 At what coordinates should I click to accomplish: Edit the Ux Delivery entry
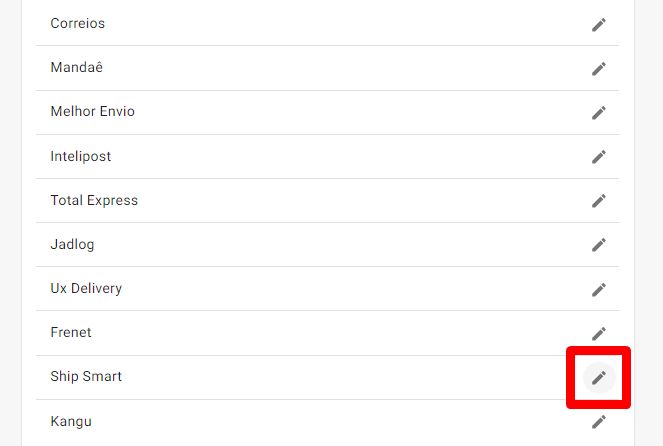point(598,289)
